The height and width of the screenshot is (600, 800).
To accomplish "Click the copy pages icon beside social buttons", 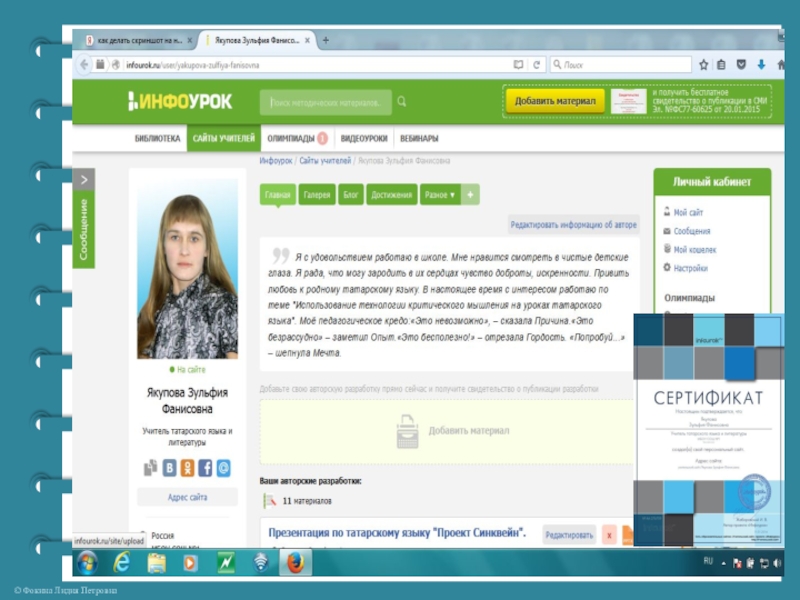I will [151, 468].
